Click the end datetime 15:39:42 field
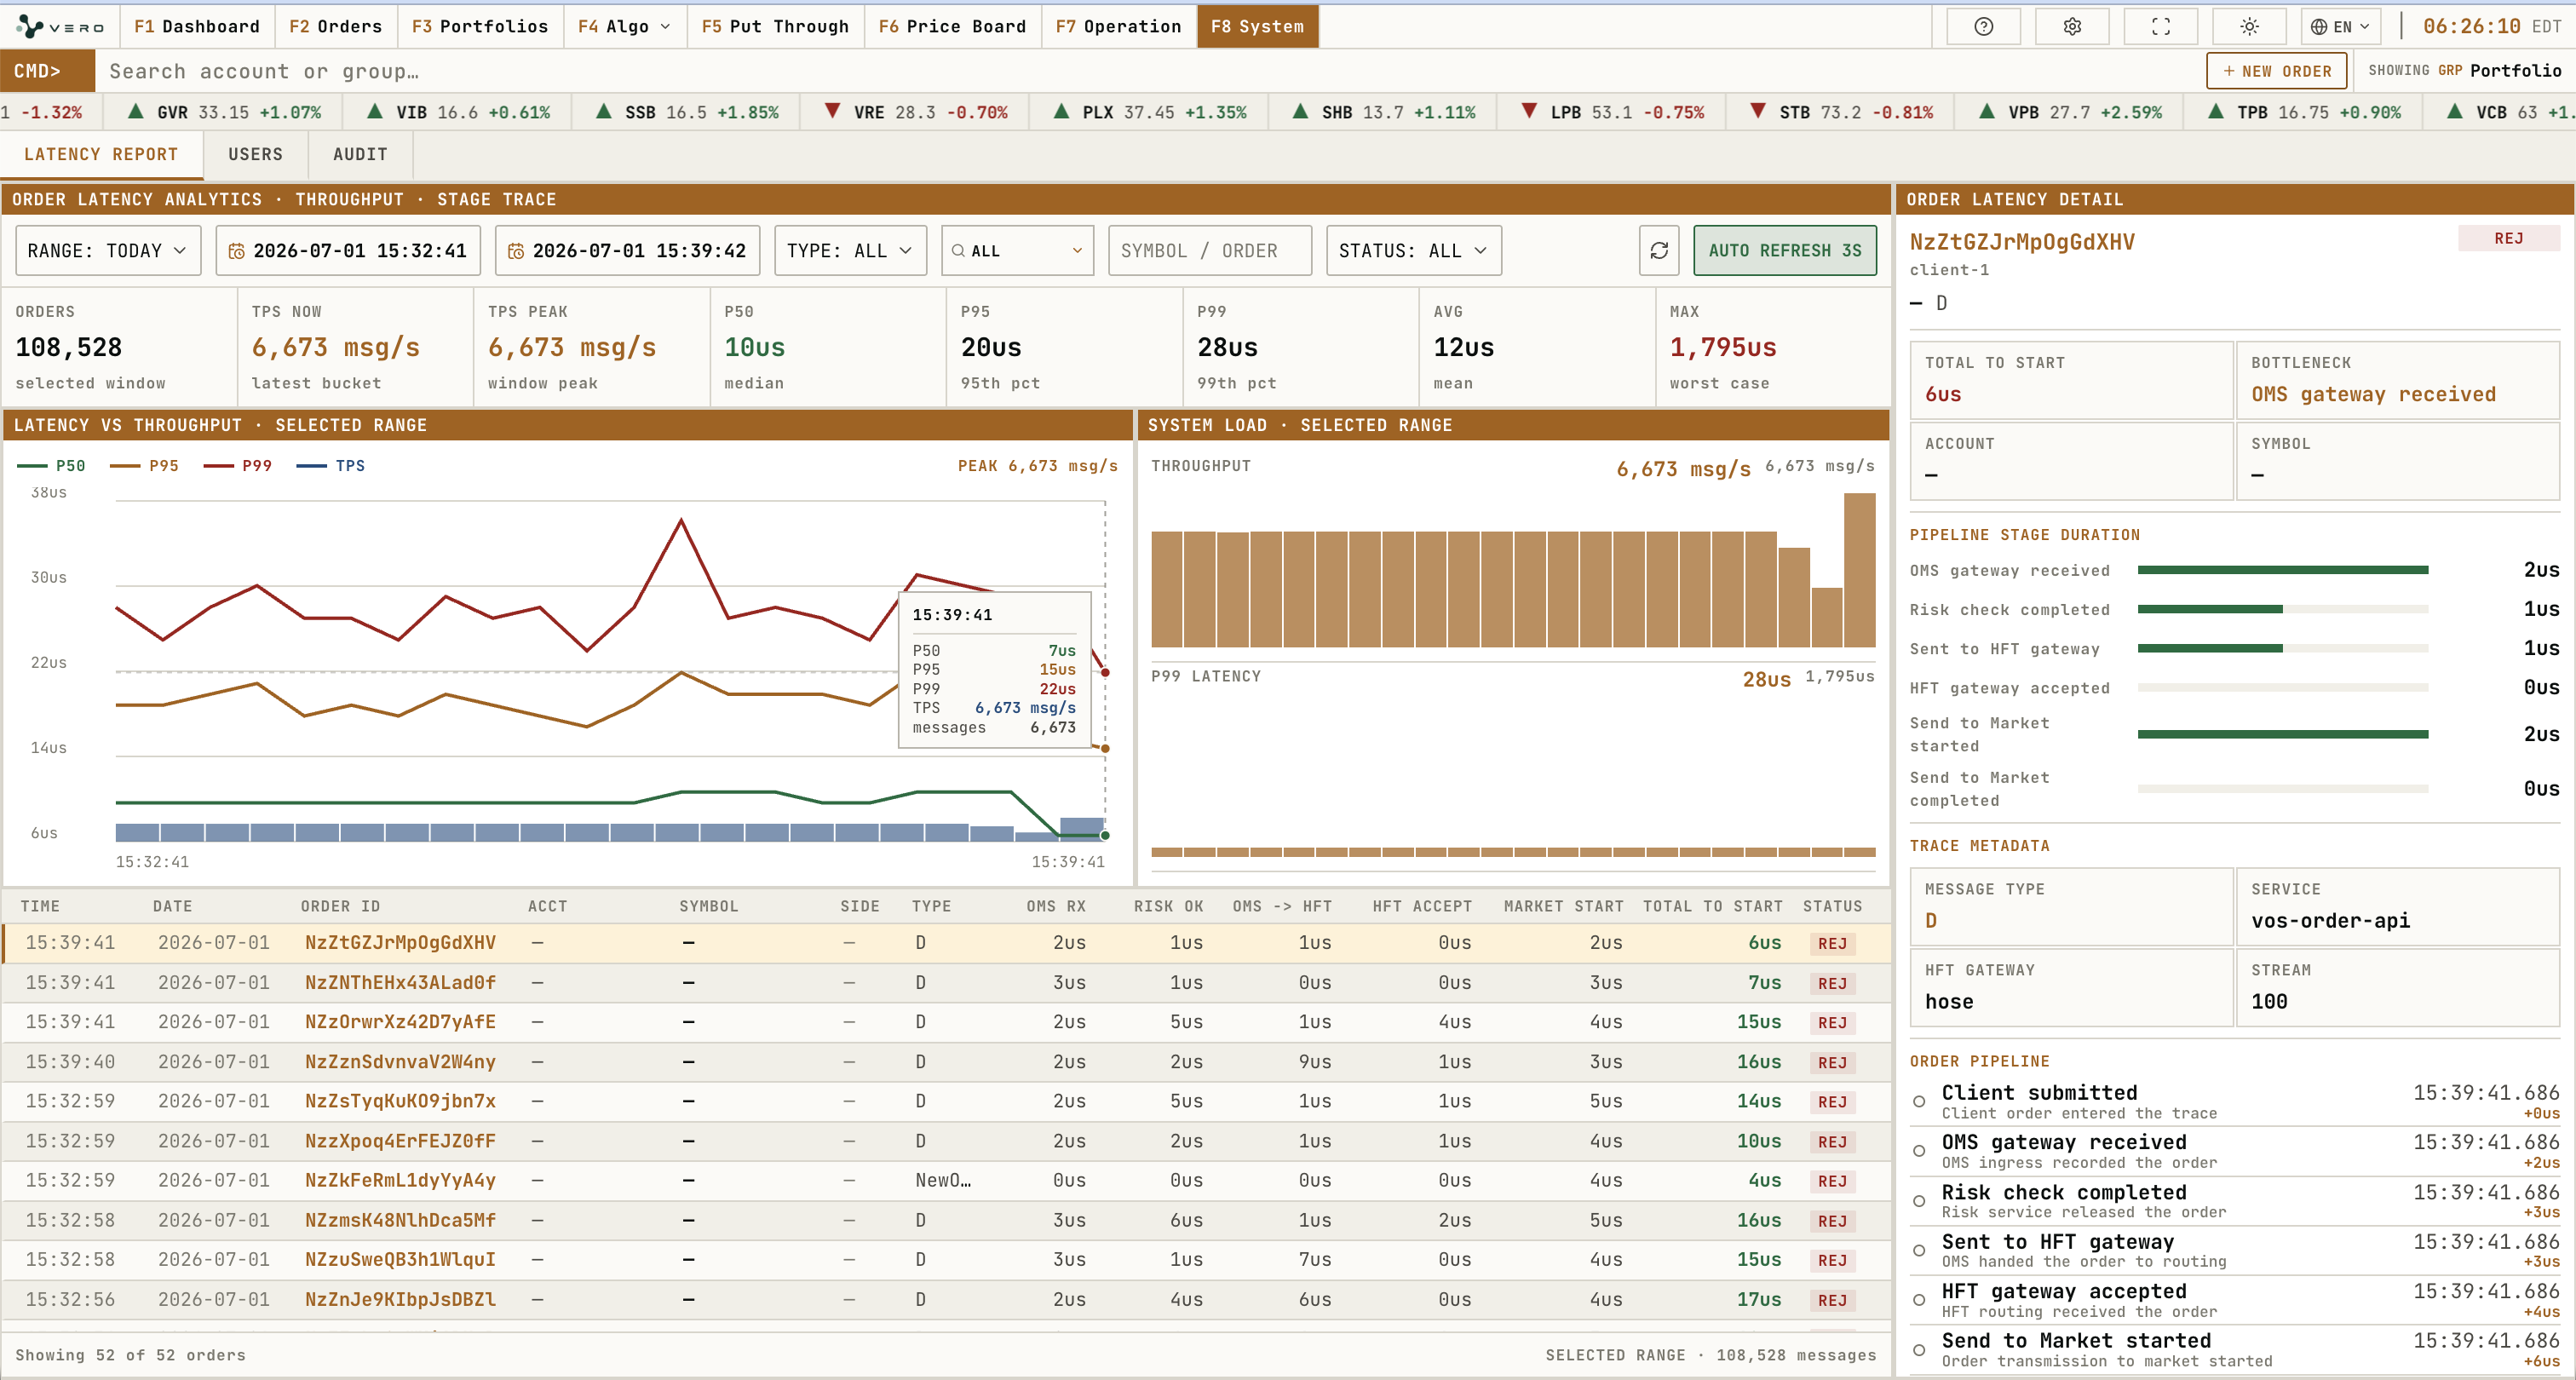The width and height of the screenshot is (2576, 1380). coord(627,250)
